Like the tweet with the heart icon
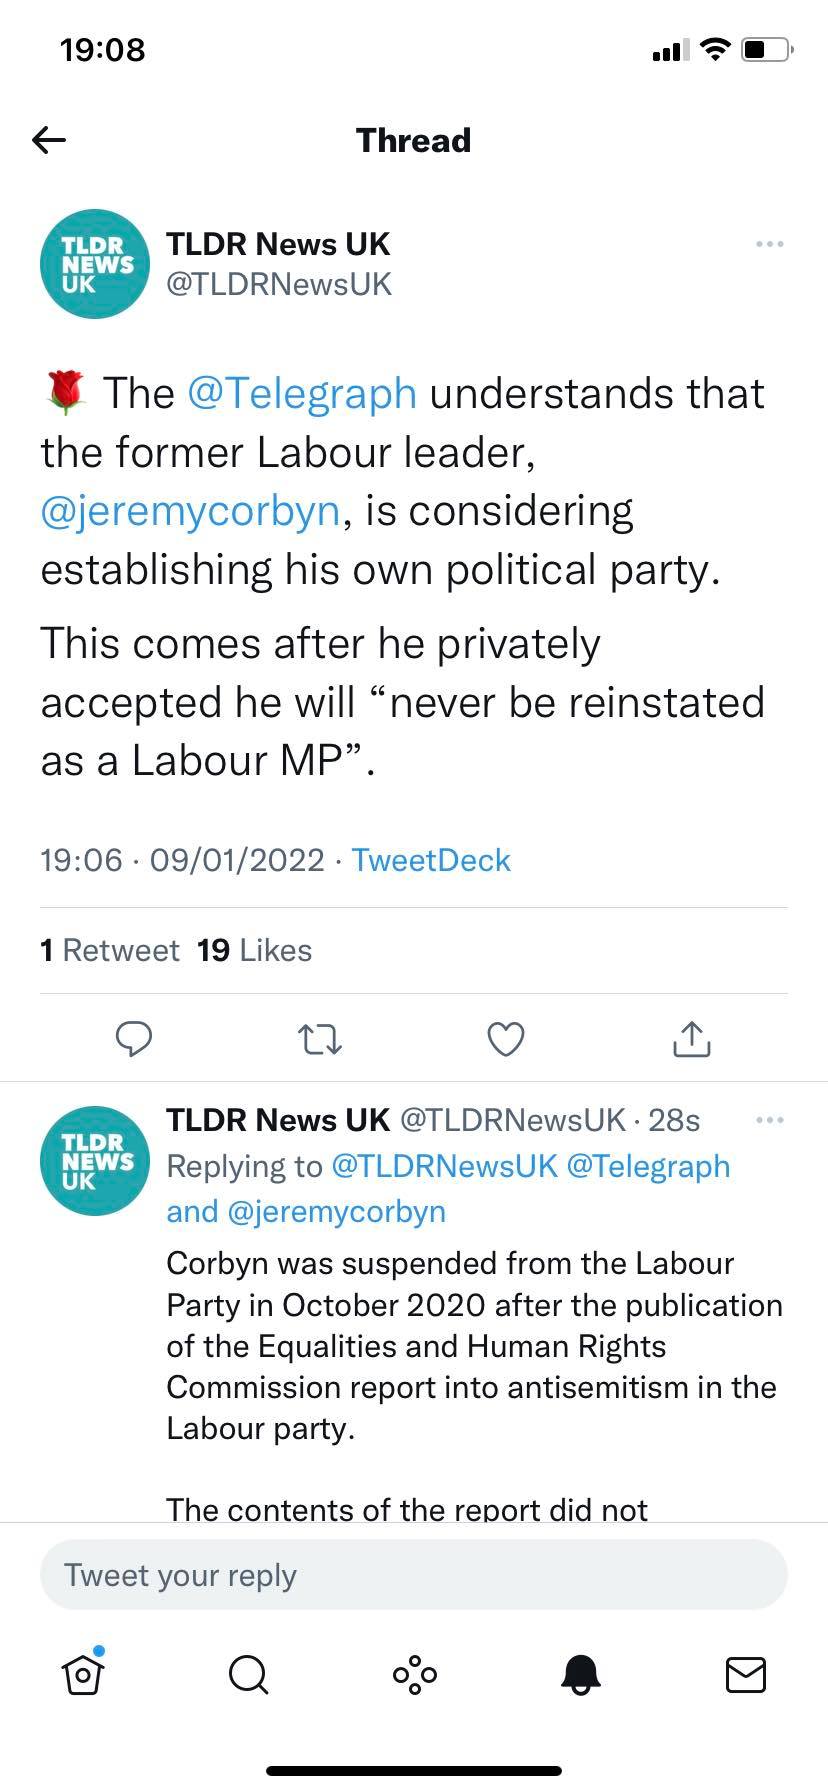 [x=506, y=1040]
